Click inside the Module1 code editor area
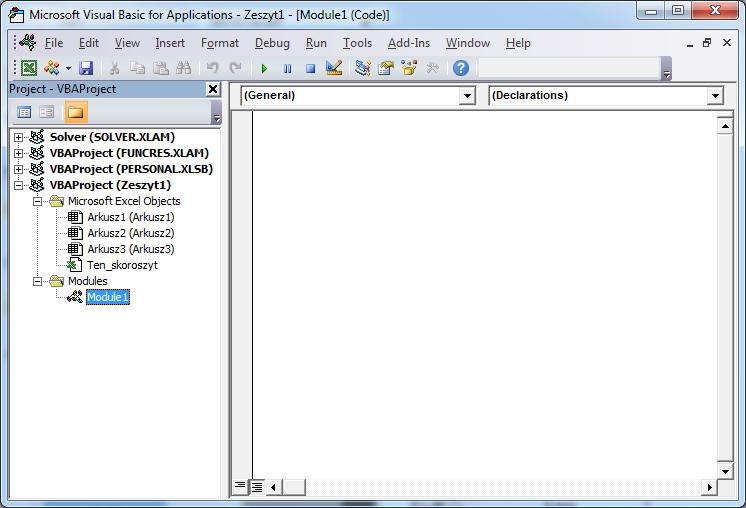Screen dimensions: 746x508 pos(484,294)
